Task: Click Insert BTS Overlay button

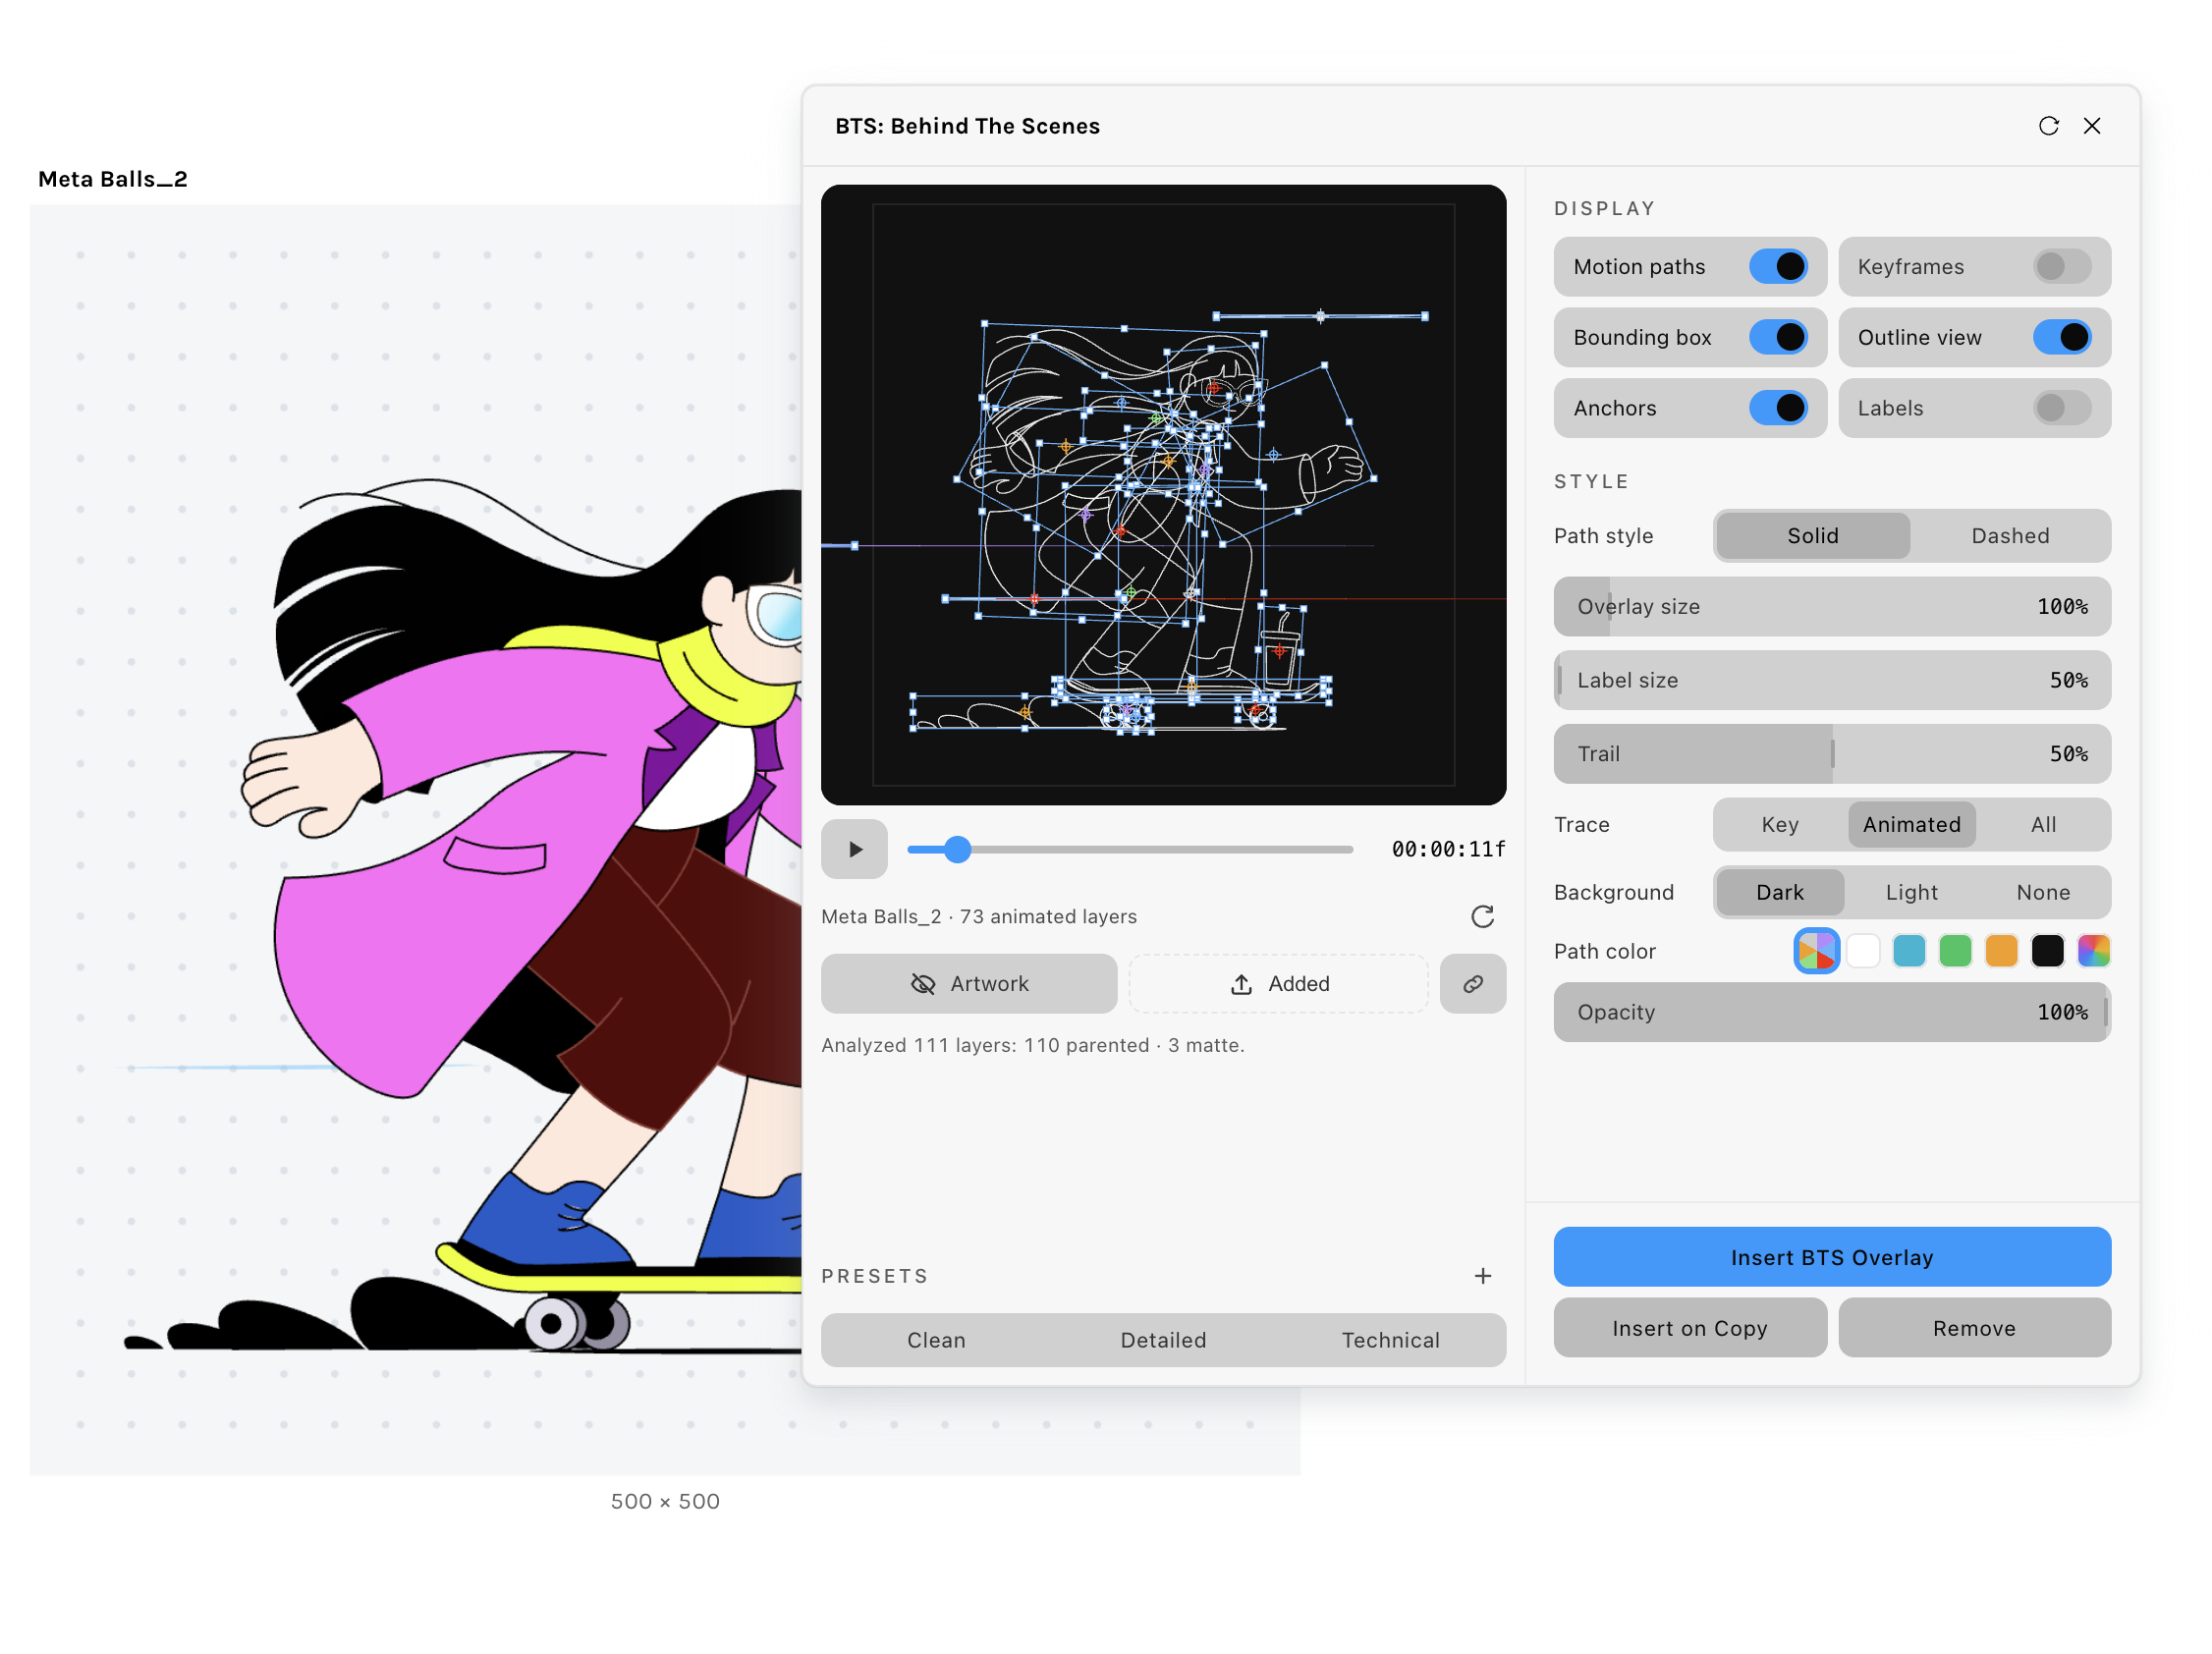Action: (x=1832, y=1257)
